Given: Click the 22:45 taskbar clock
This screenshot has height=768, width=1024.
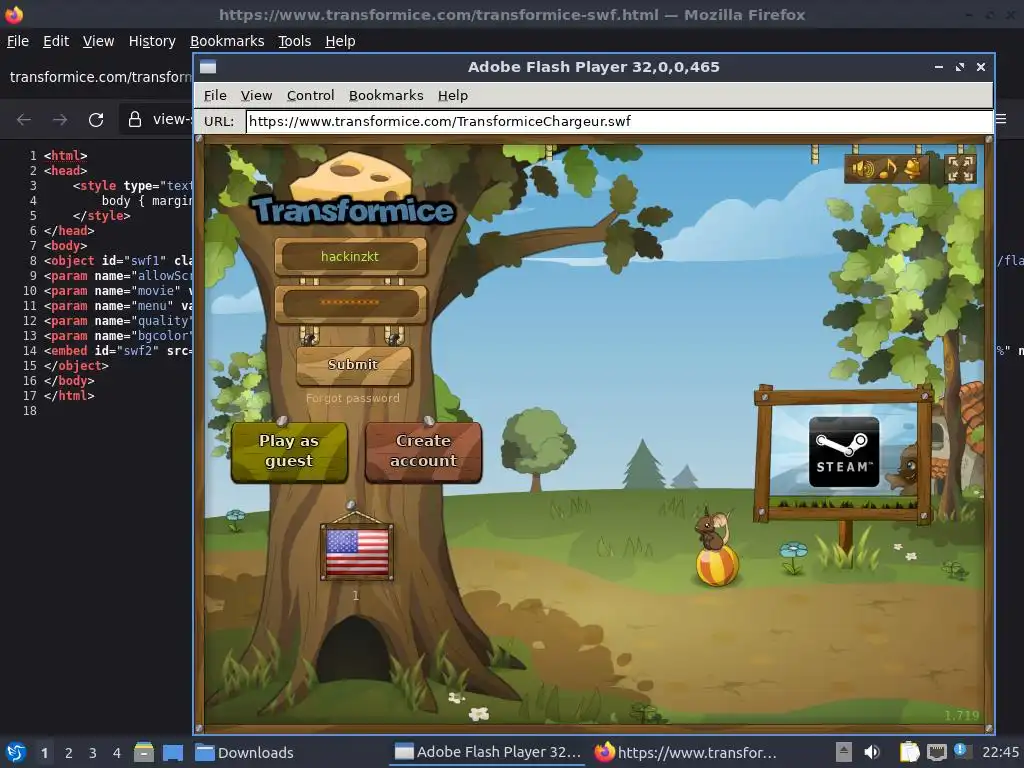Looking at the screenshot, I should pos(1000,752).
